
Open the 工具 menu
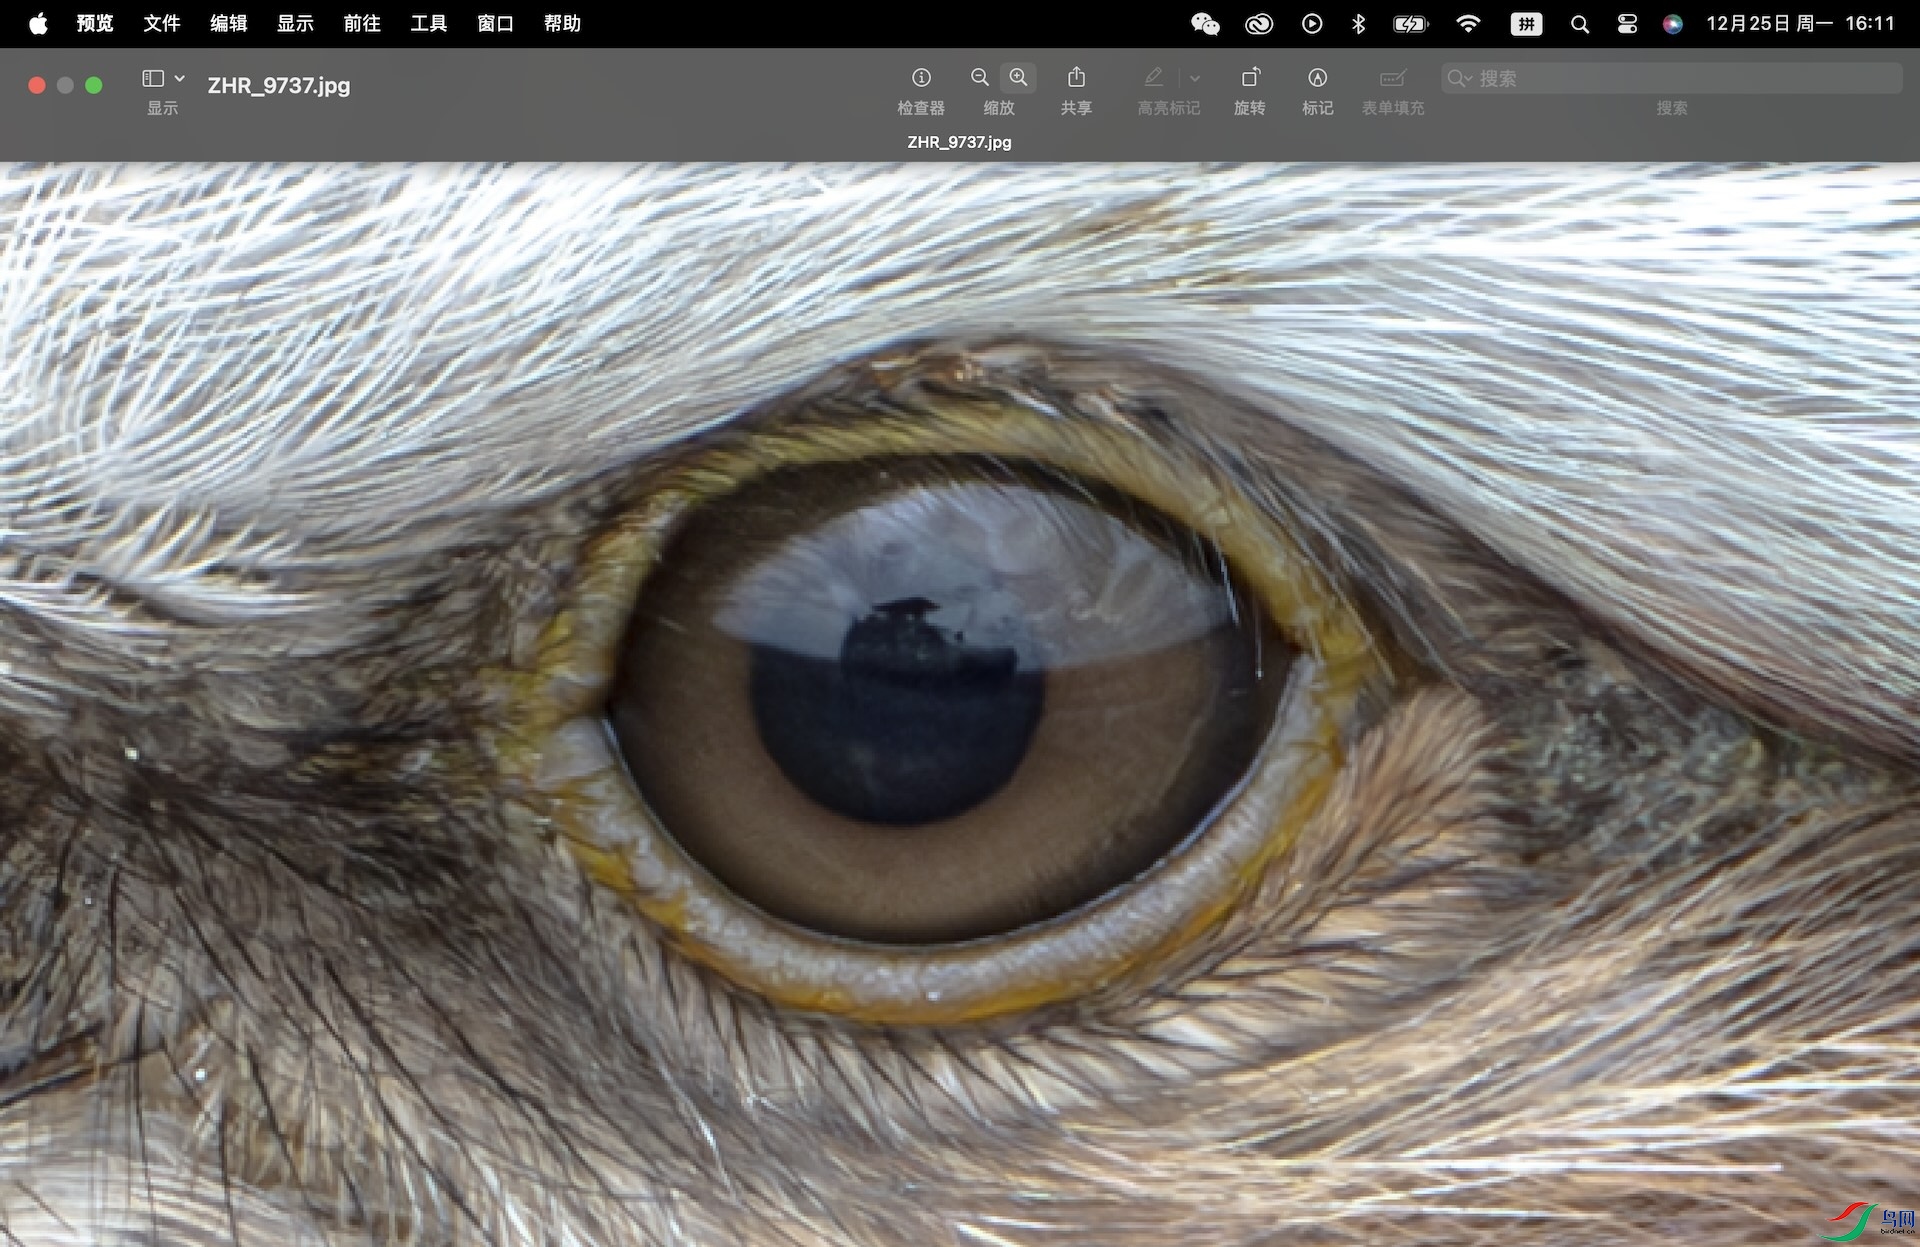pyautogui.click(x=428, y=23)
